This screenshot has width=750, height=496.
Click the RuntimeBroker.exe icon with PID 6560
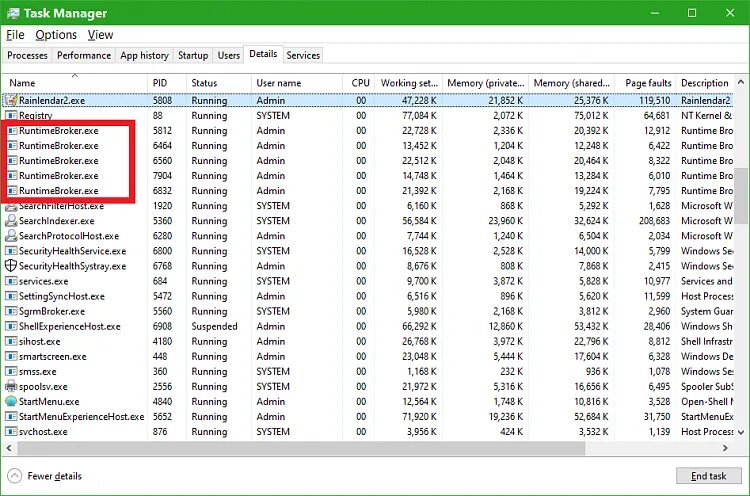point(12,161)
